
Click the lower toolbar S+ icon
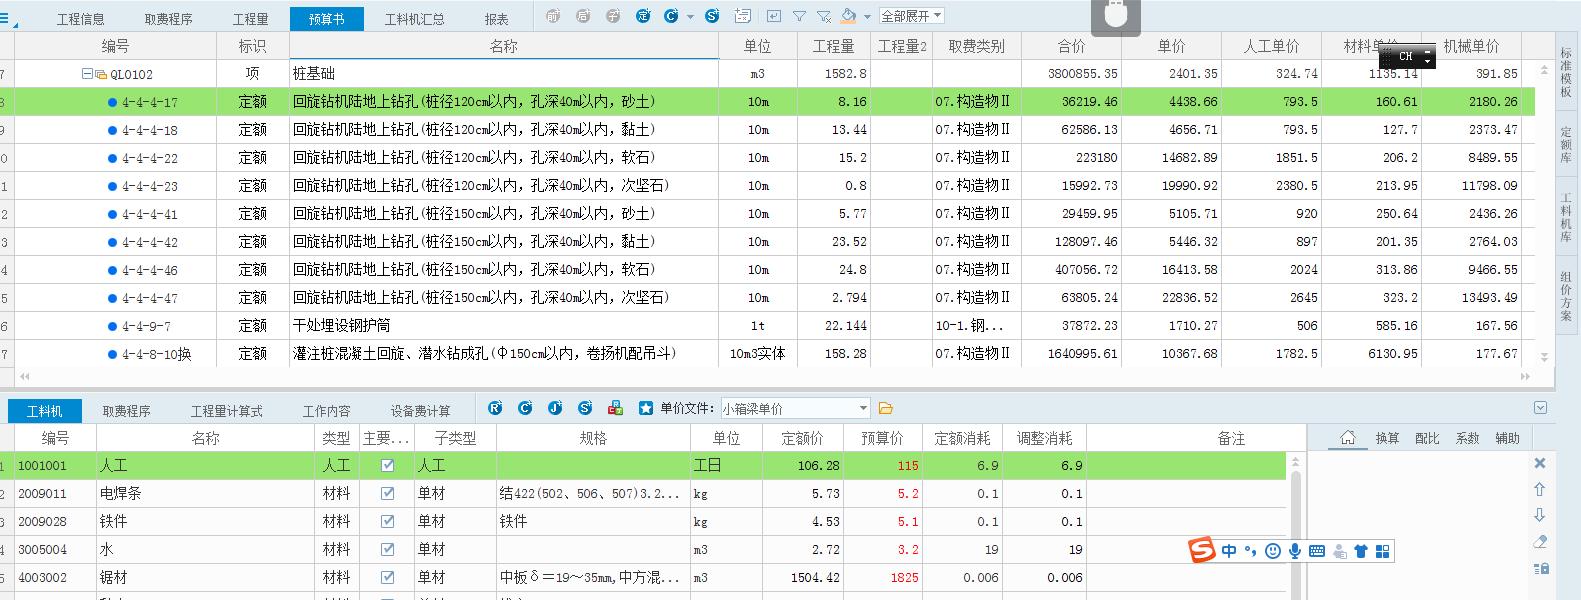(x=585, y=408)
